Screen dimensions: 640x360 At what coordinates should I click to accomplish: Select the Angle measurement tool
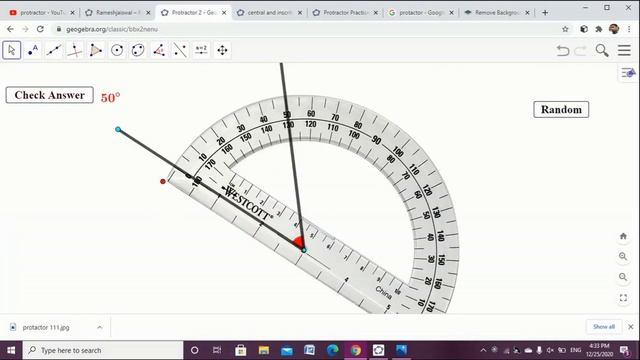(x=159, y=50)
